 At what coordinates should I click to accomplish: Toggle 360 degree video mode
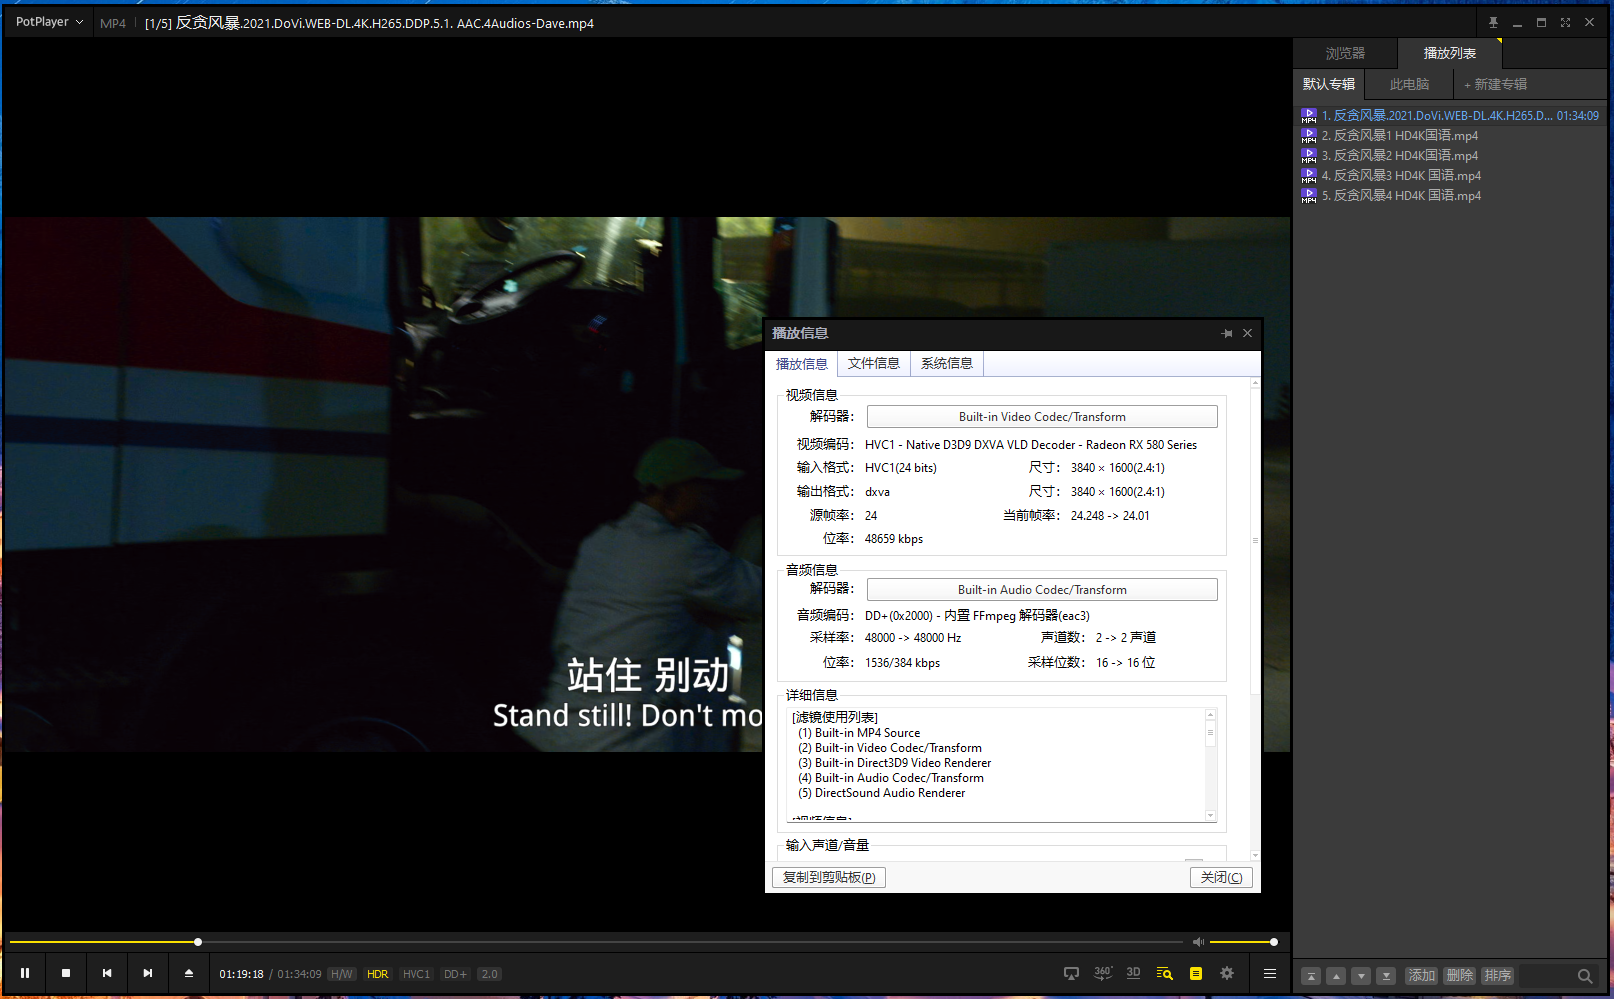(x=1103, y=973)
